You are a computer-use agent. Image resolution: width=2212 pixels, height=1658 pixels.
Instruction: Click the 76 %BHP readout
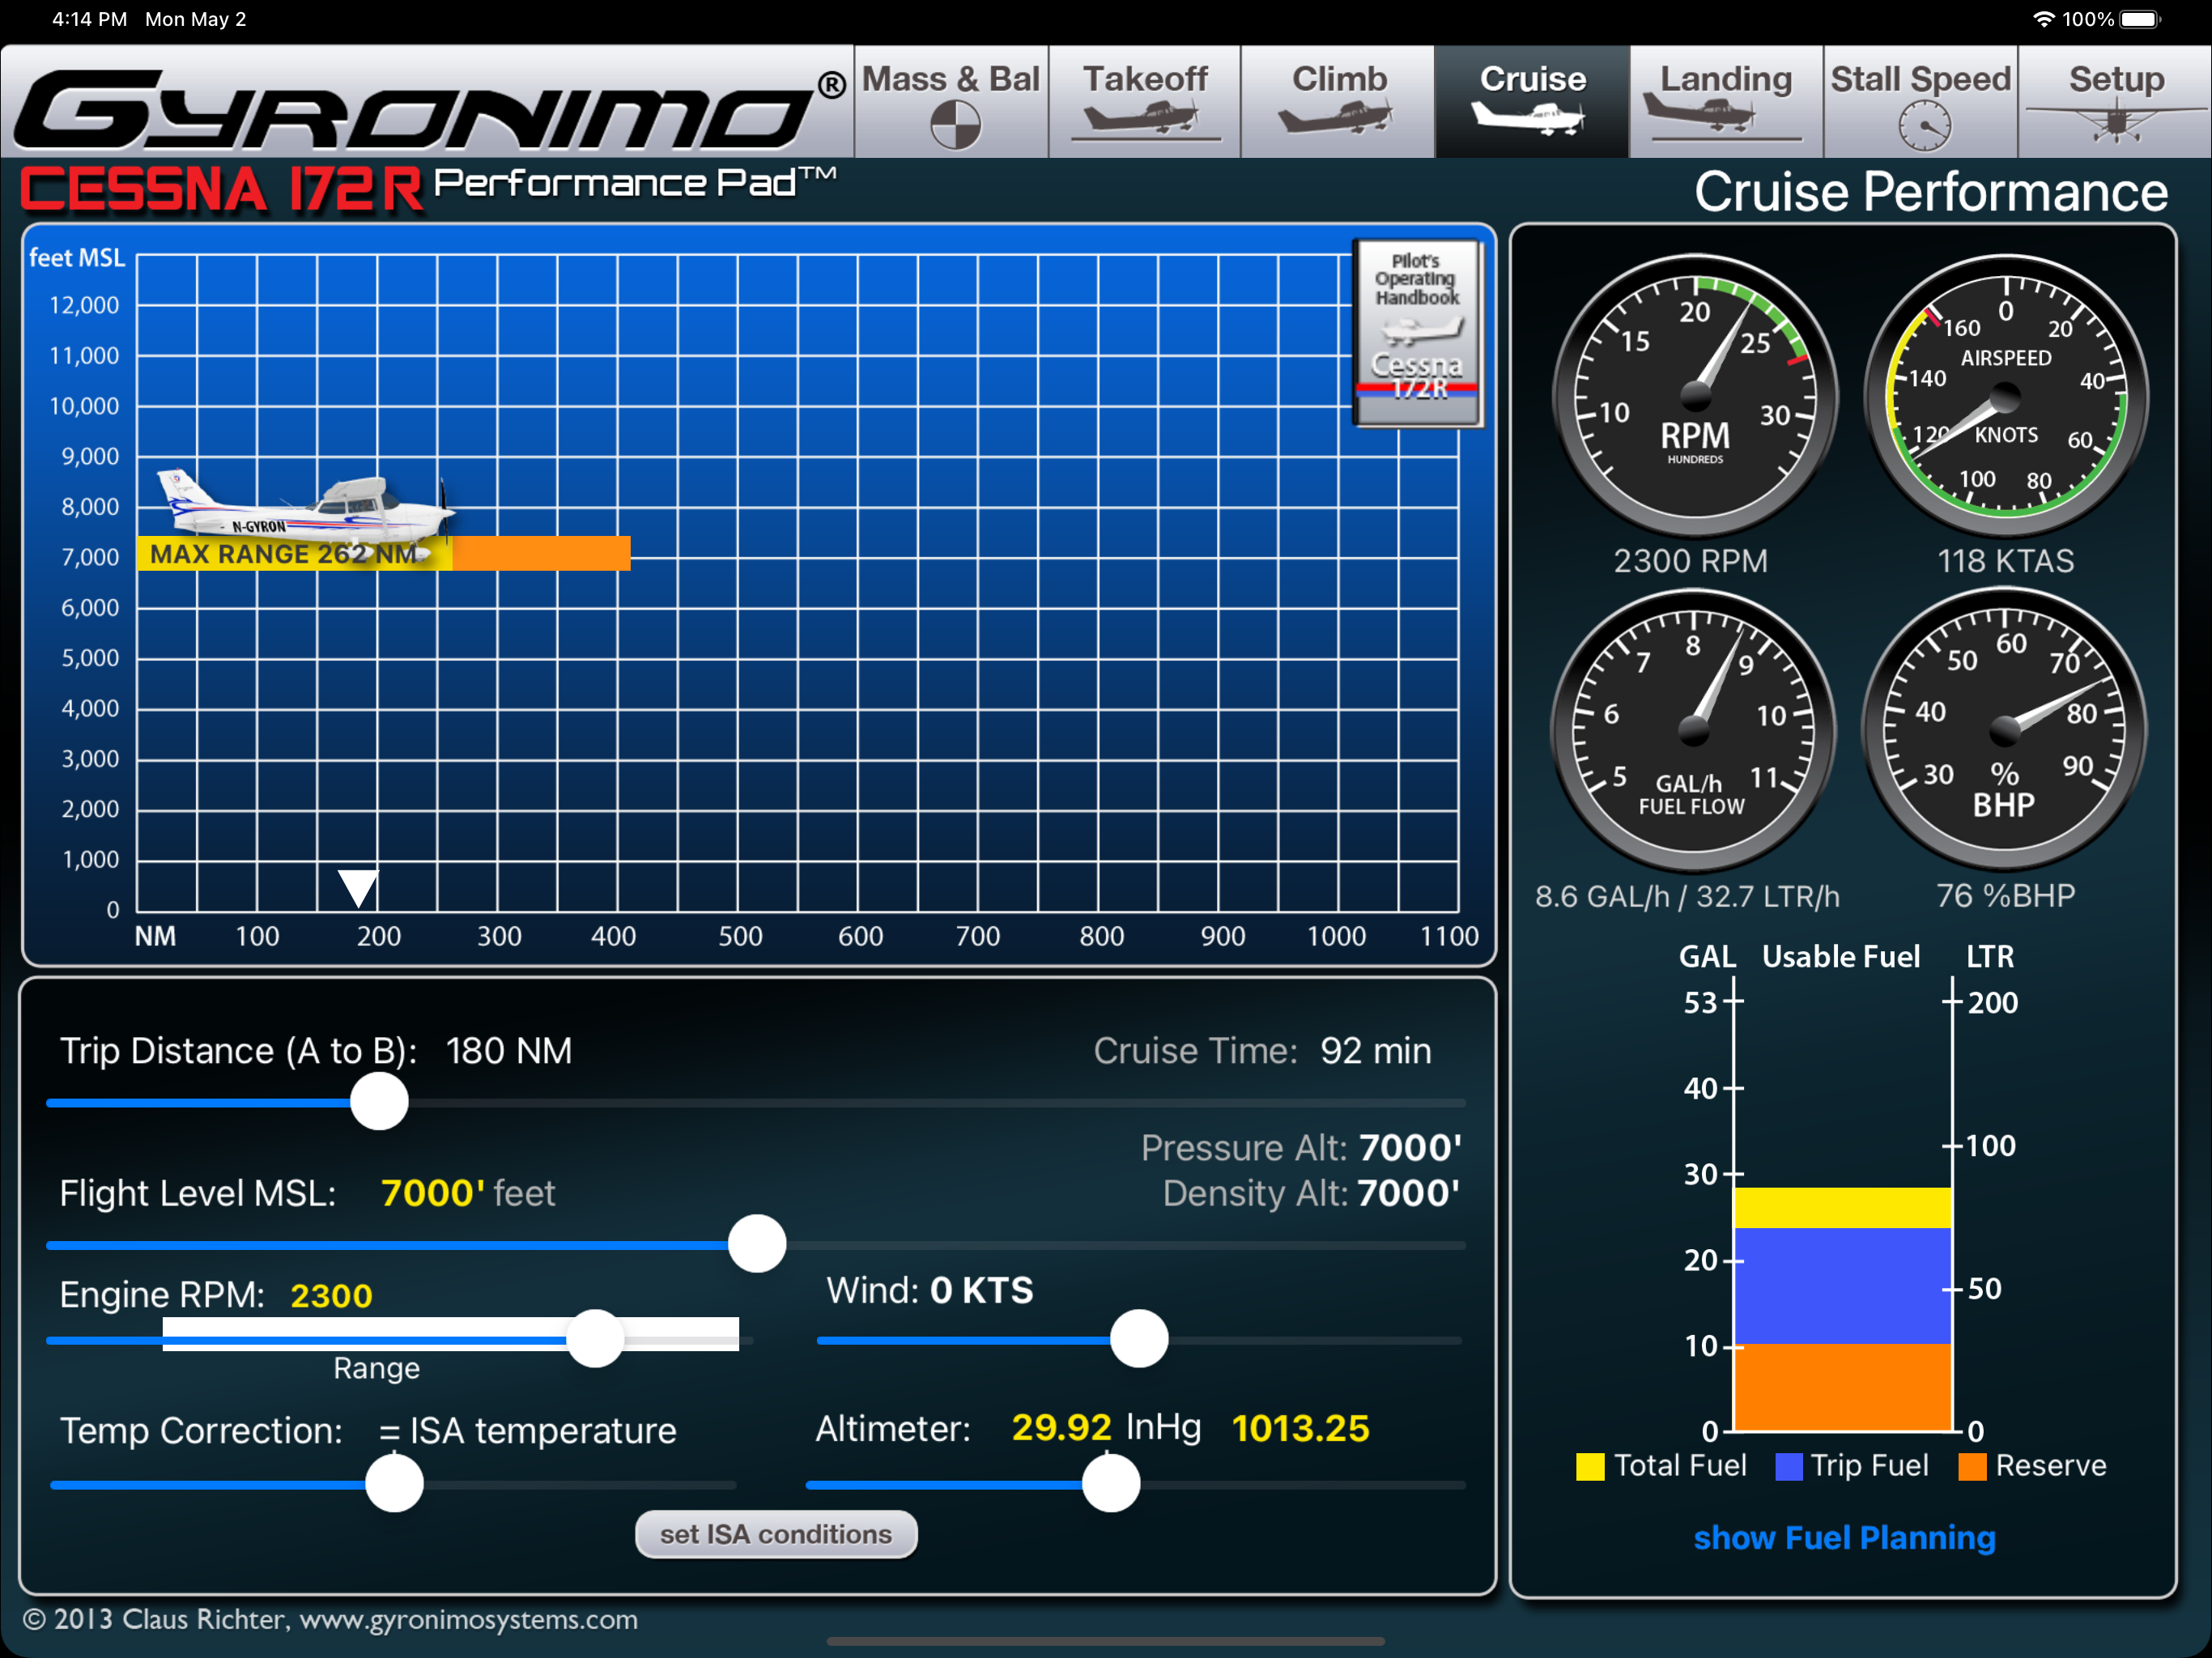[2005, 896]
